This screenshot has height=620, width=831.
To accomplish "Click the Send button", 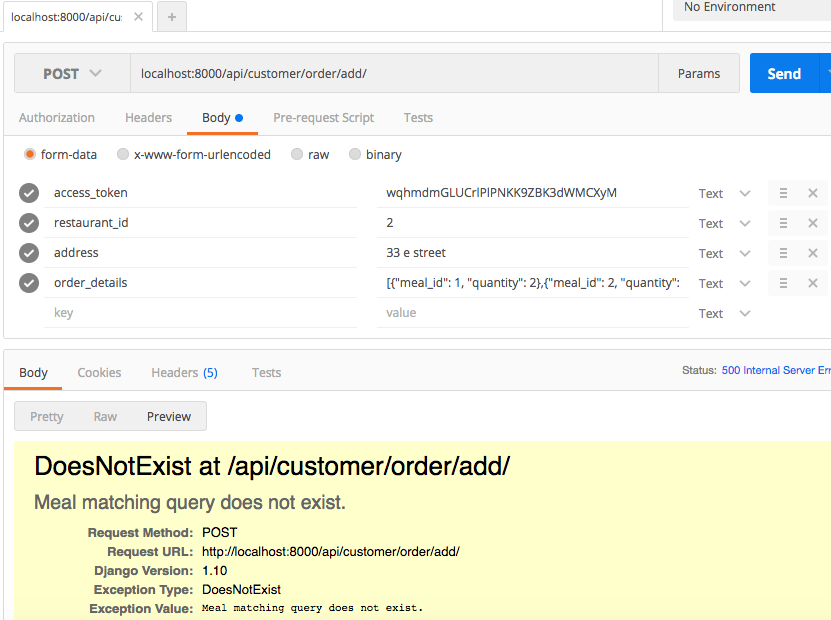I will (x=784, y=73).
